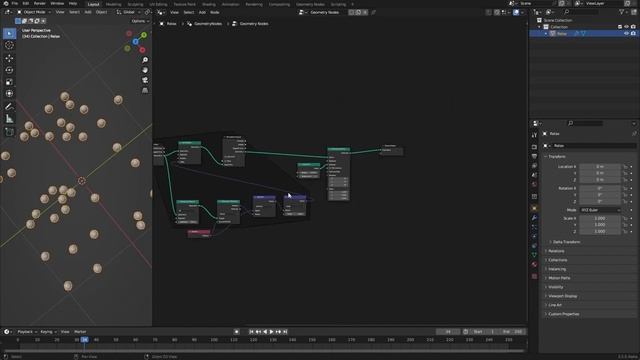Collapse the Collection tree arrow in outliner

tap(539, 27)
